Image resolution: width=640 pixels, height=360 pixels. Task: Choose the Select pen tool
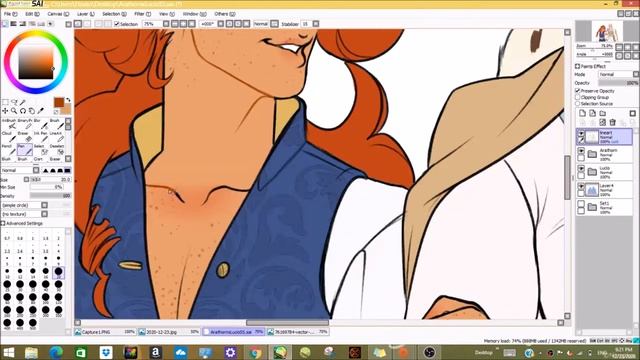(x=40, y=150)
